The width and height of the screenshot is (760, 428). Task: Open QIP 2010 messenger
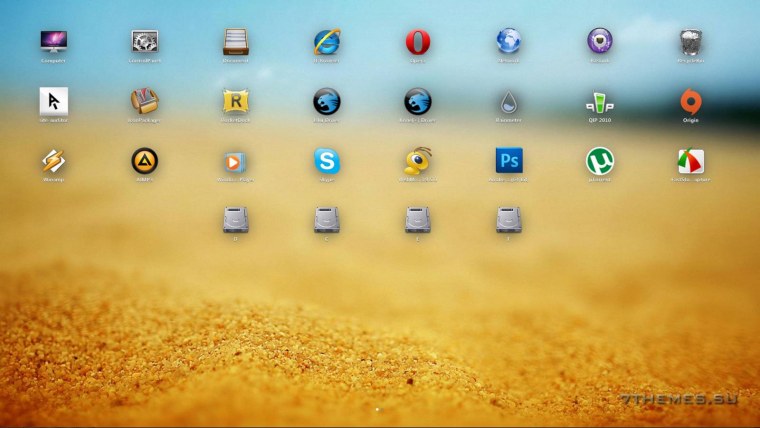(x=600, y=101)
